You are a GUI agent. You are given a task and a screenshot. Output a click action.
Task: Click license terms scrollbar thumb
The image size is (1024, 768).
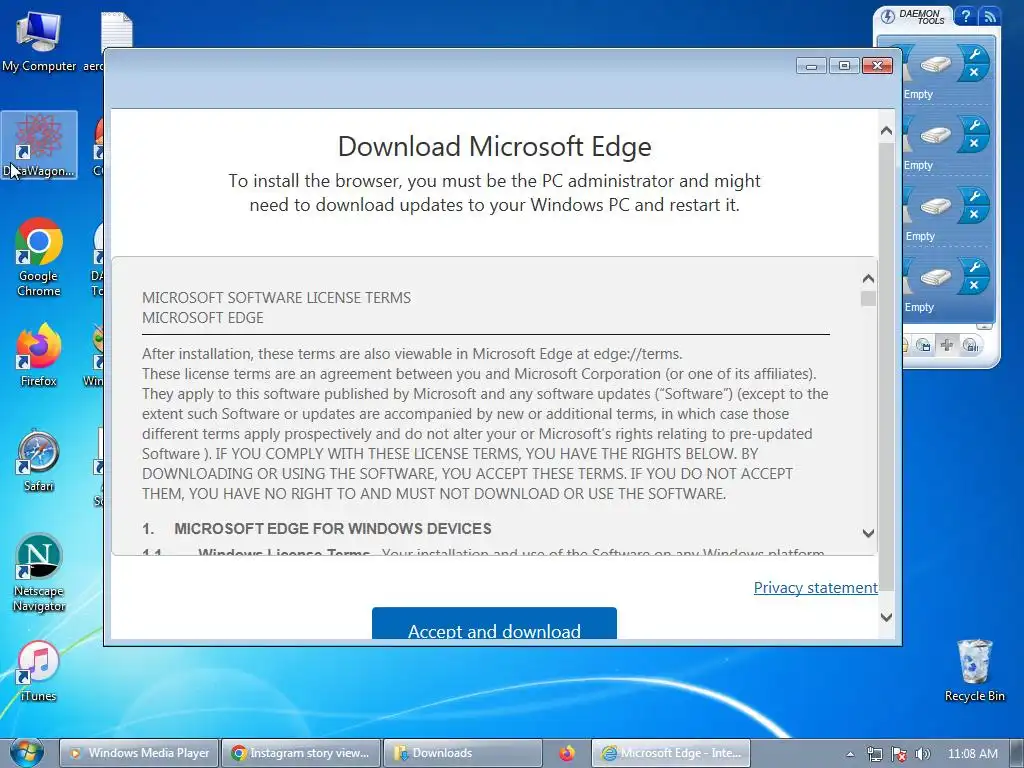click(868, 298)
